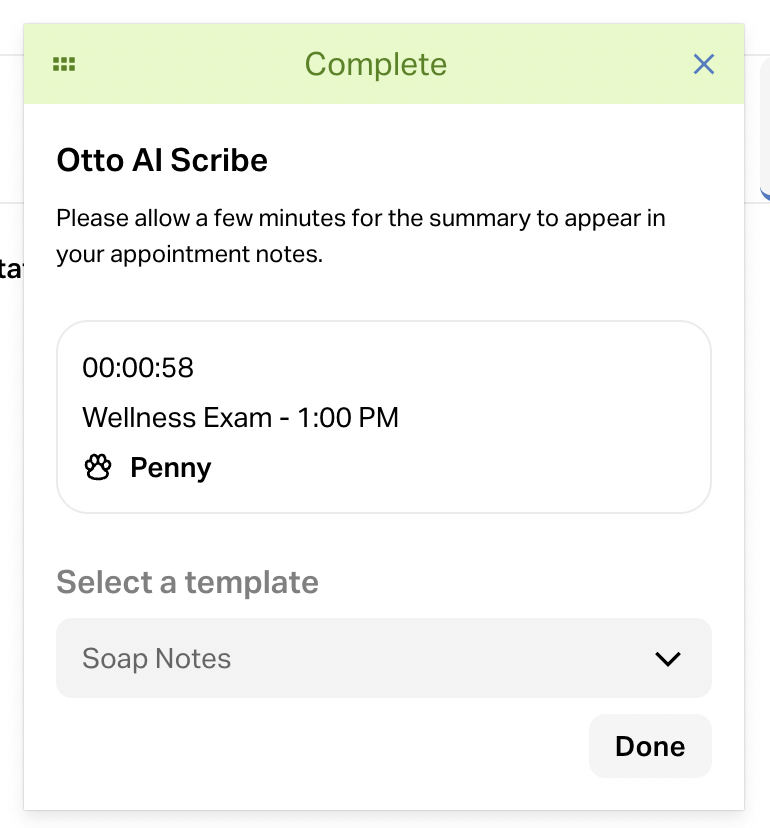Click the Wellness Exam - 1:00 PM appointment

click(240, 417)
